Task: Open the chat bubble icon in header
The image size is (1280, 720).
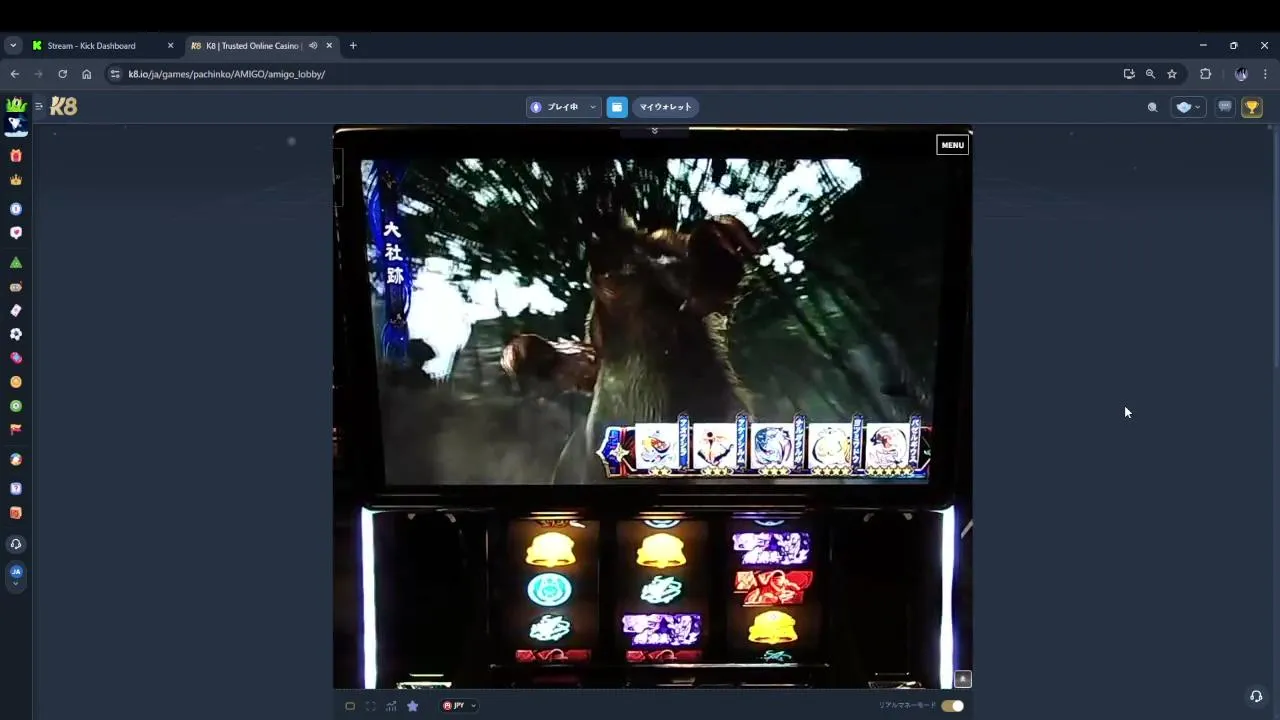Action: coord(1225,107)
